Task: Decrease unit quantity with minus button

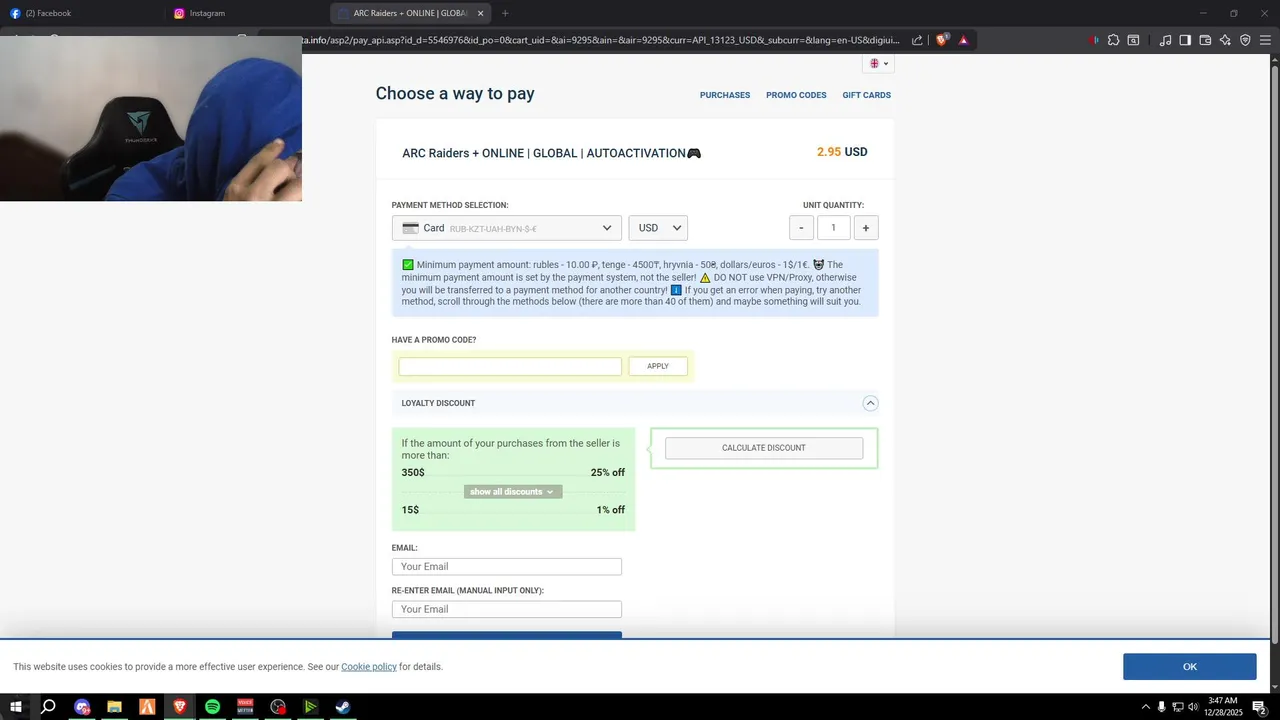Action: [801, 228]
